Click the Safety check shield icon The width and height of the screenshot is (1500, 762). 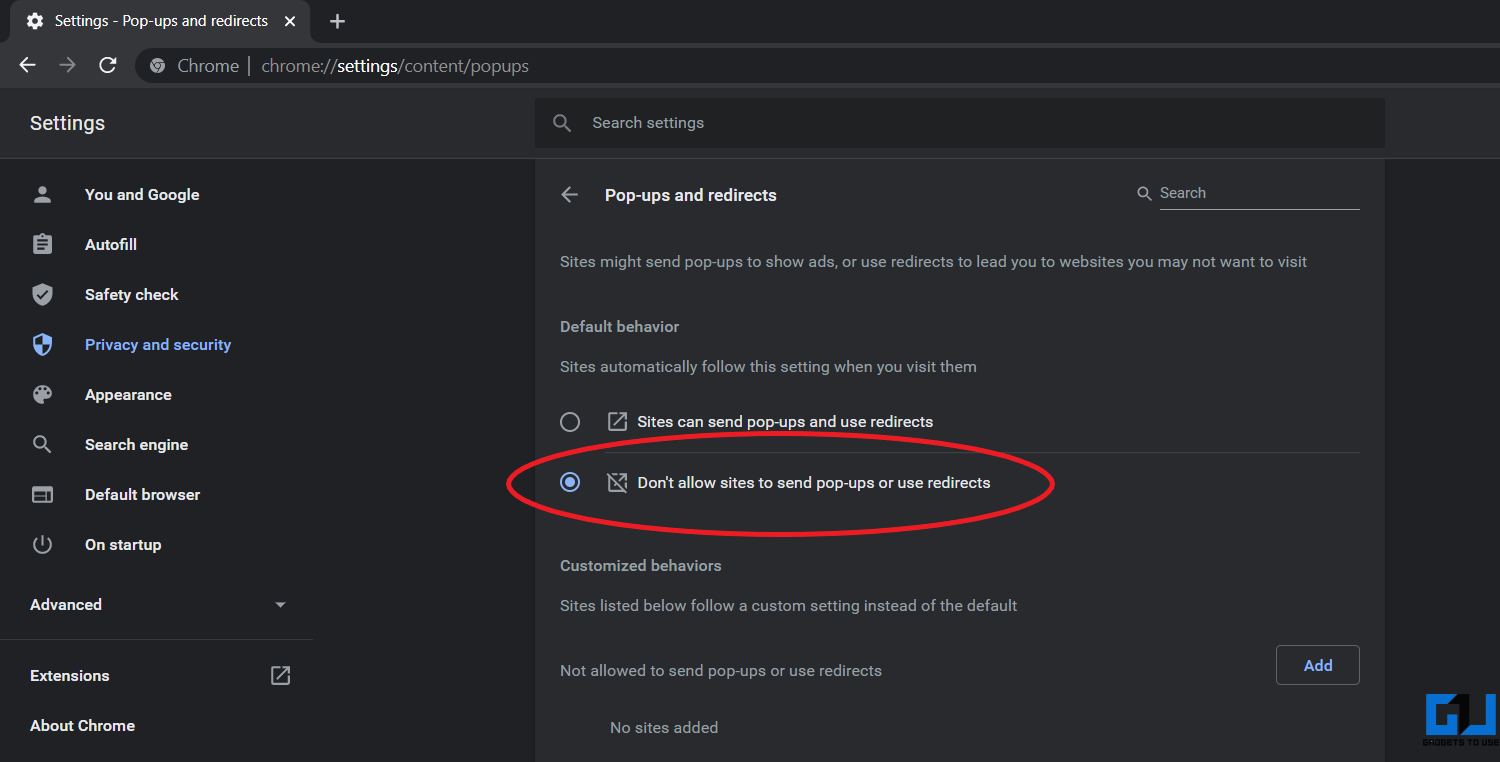click(42, 295)
